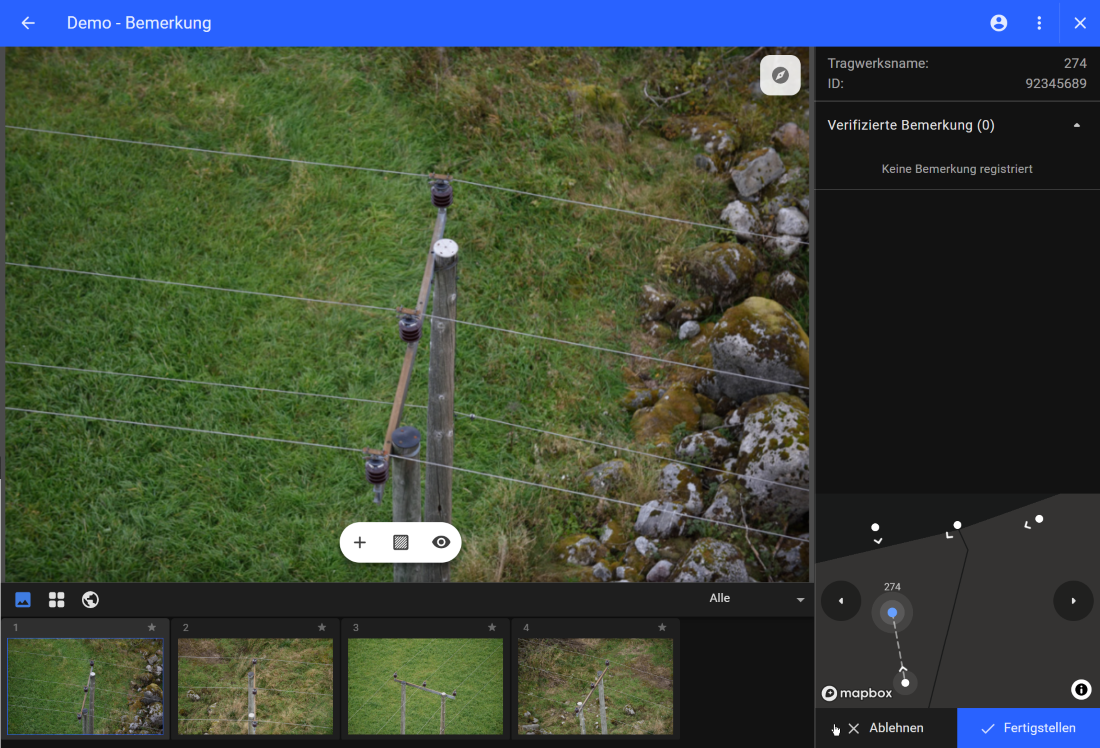Select thumbnail image 2
This screenshot has width=1100, height=748.
(255, 686)
